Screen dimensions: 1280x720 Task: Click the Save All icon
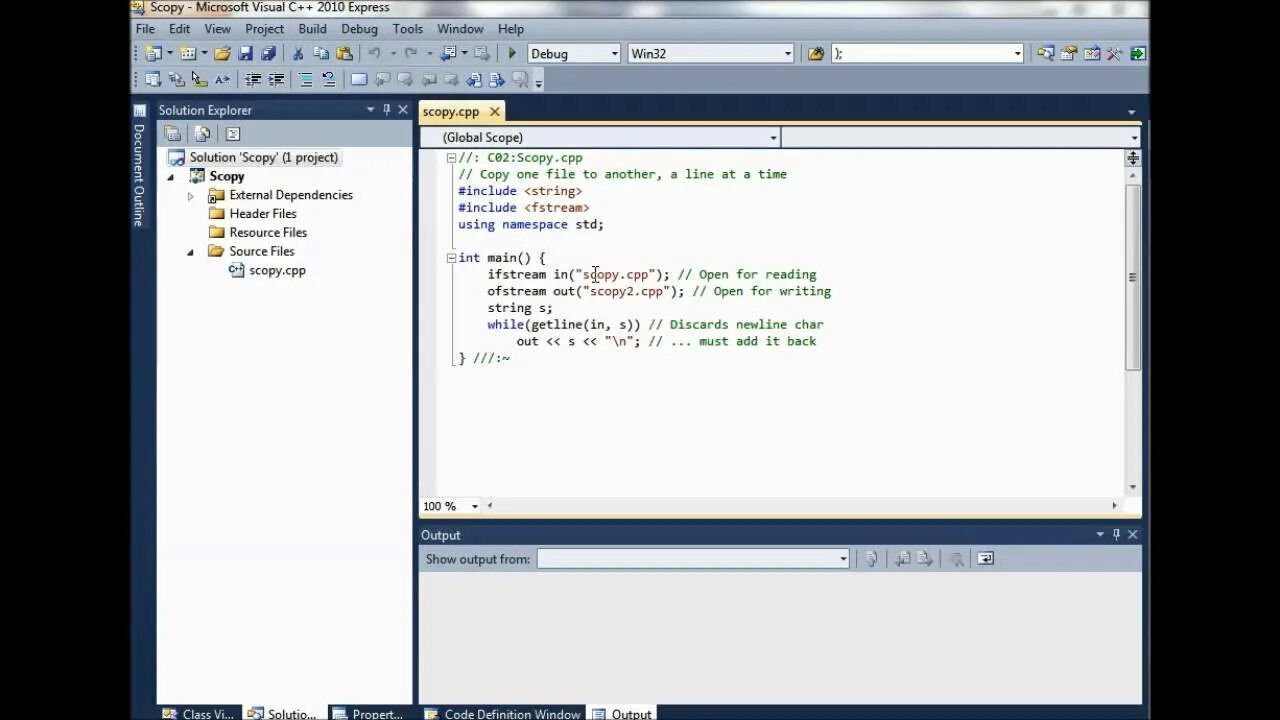tap(268, 53)
